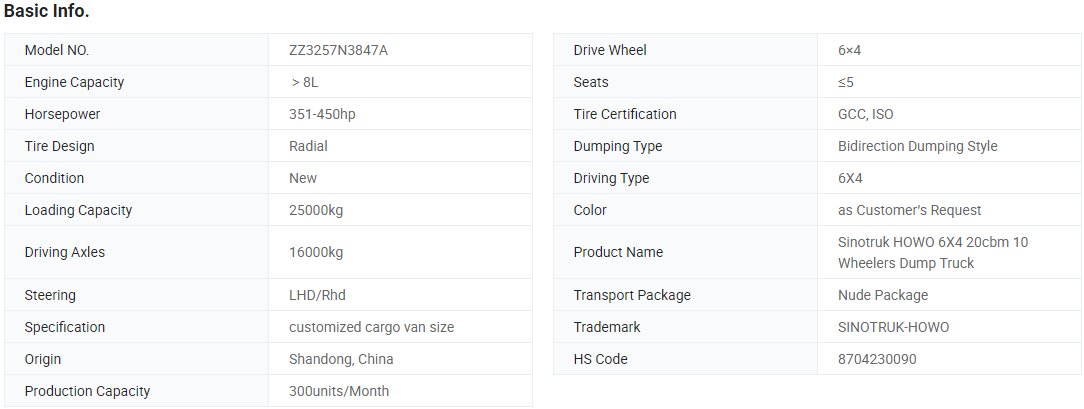
Task: Select the LHD/Rhd steering value
Action: pos(317,295)
